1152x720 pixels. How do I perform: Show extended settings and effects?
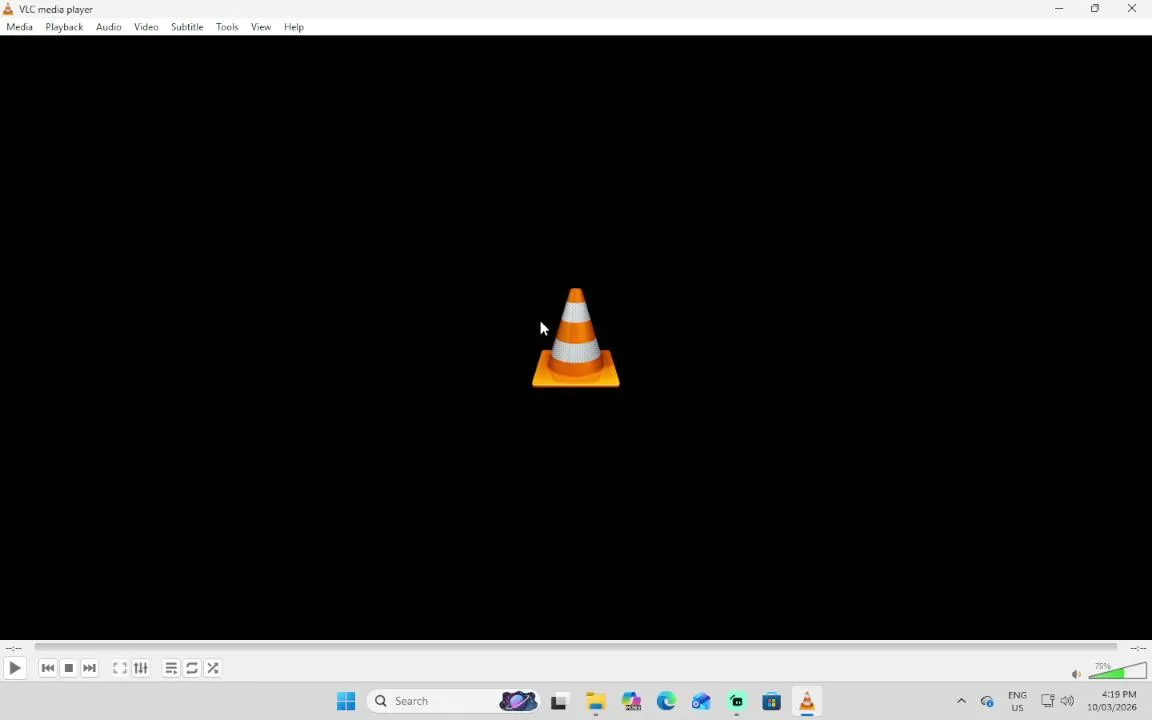pos(140,668)
